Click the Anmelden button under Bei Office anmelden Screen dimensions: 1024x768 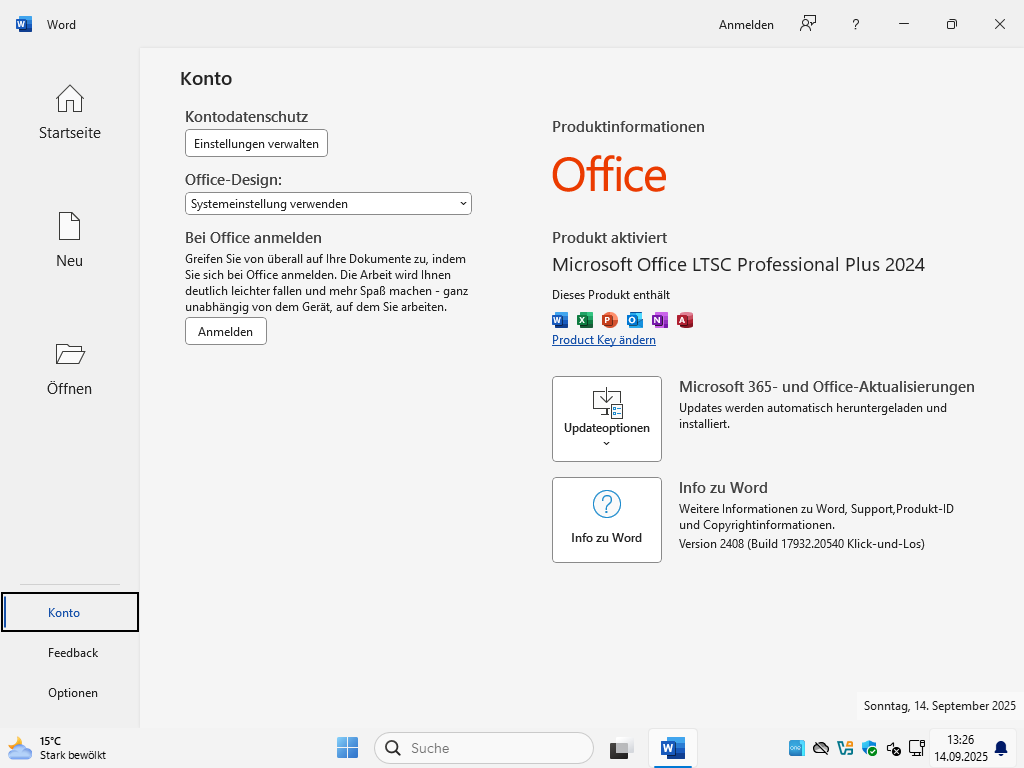pos(225,331)
